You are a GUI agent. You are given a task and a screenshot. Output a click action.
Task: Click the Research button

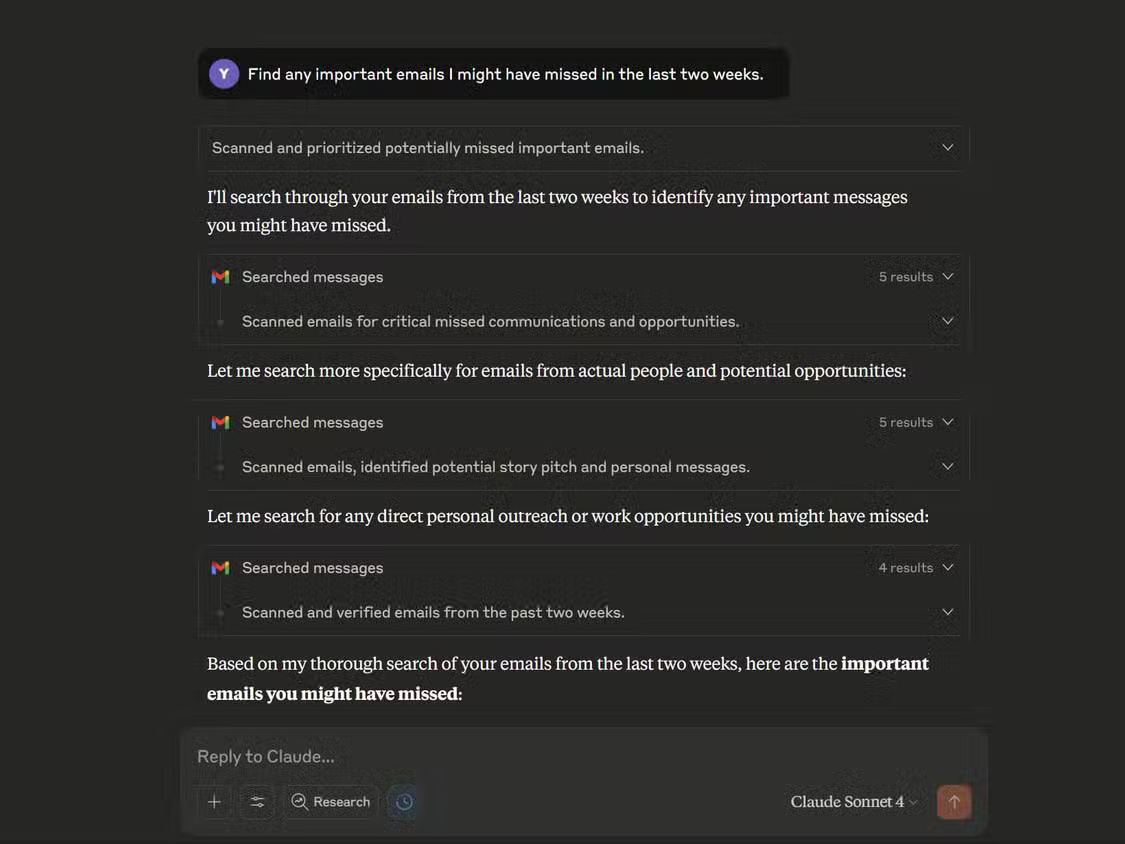(x=330, y=801)
